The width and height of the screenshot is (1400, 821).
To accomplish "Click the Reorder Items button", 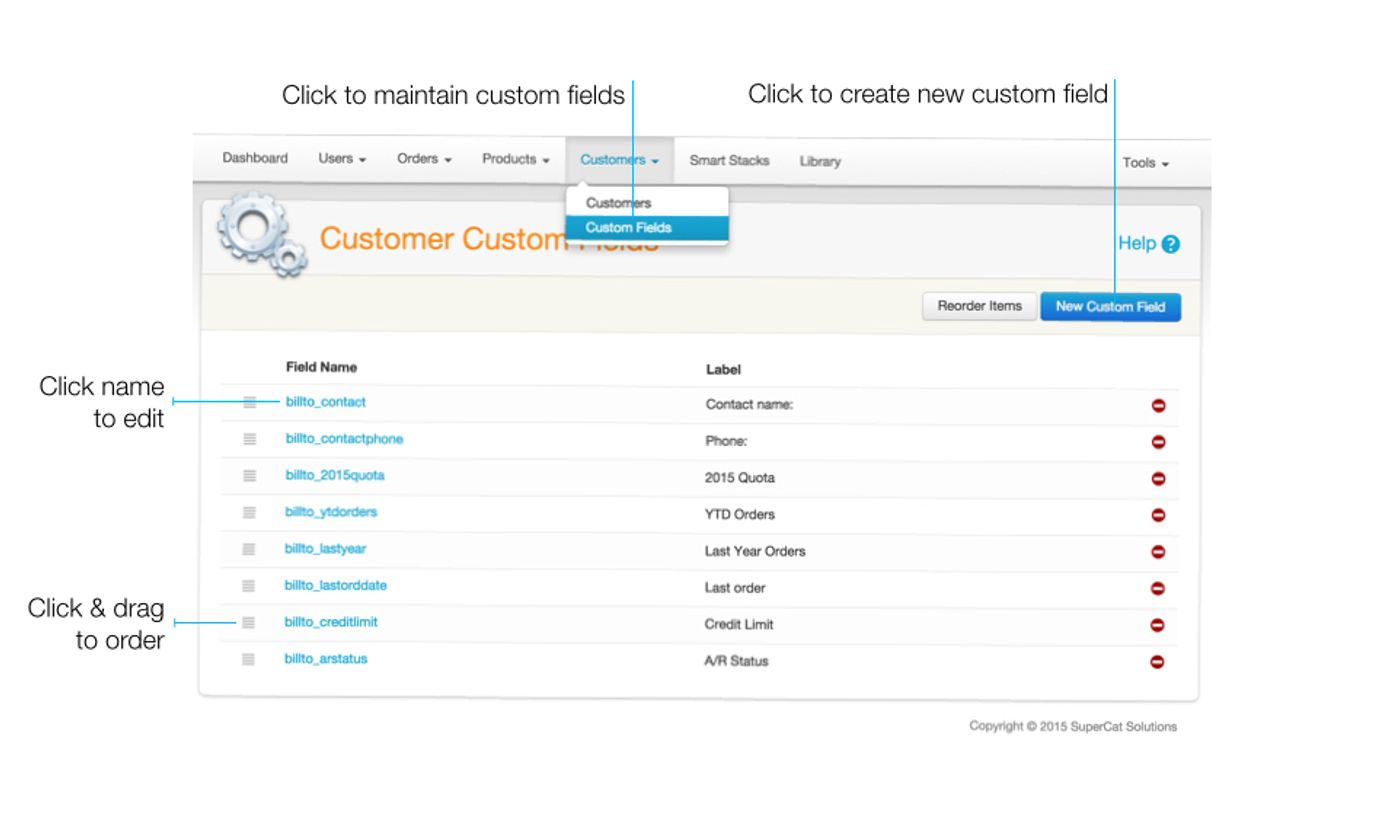I will pyautogui.click(x=979, y=306).
